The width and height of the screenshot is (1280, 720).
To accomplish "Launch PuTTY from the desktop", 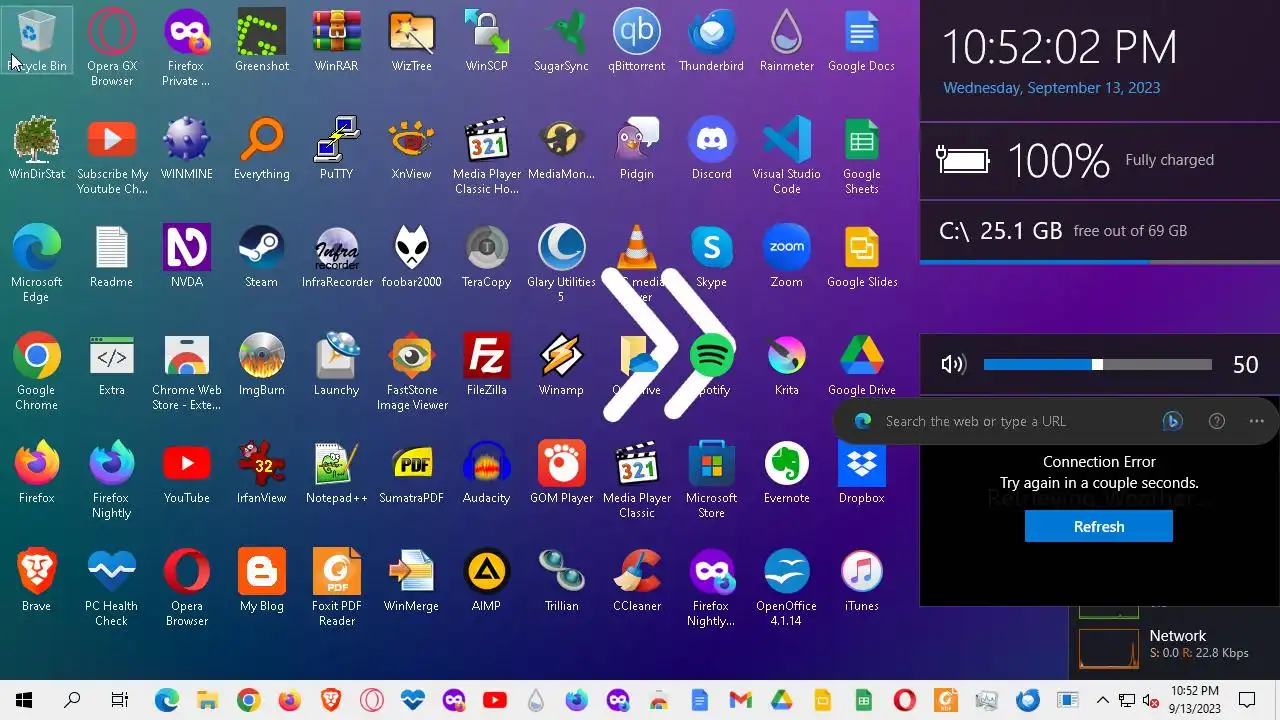I will click(x=337, y=149).
